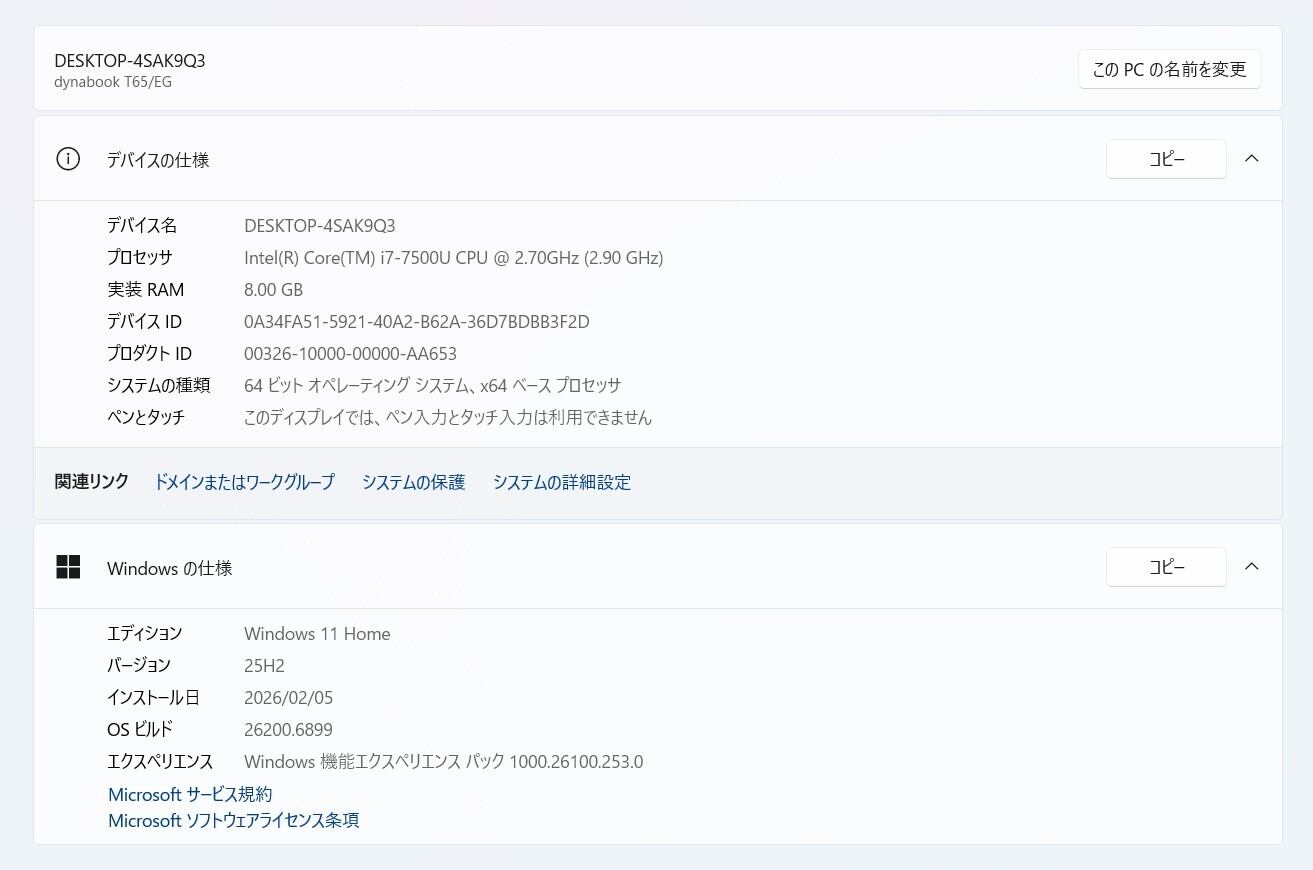Select the プロダクト ID label
Image resolution: width=1313 pixels, height=870 pixels.
click(x=149, y=354)
